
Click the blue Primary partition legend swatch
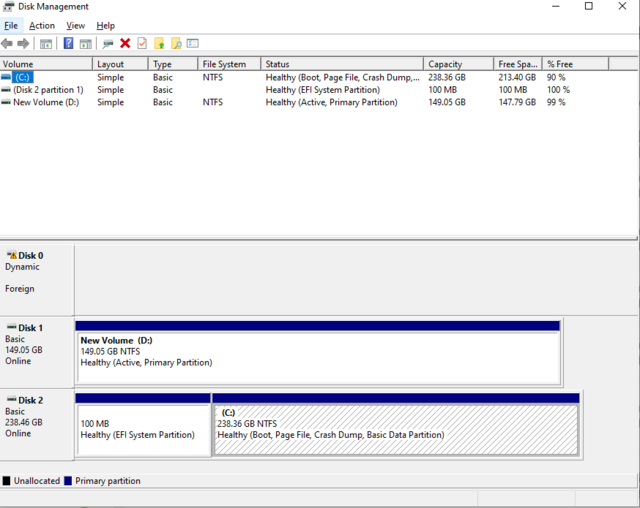tap(66, 481)
